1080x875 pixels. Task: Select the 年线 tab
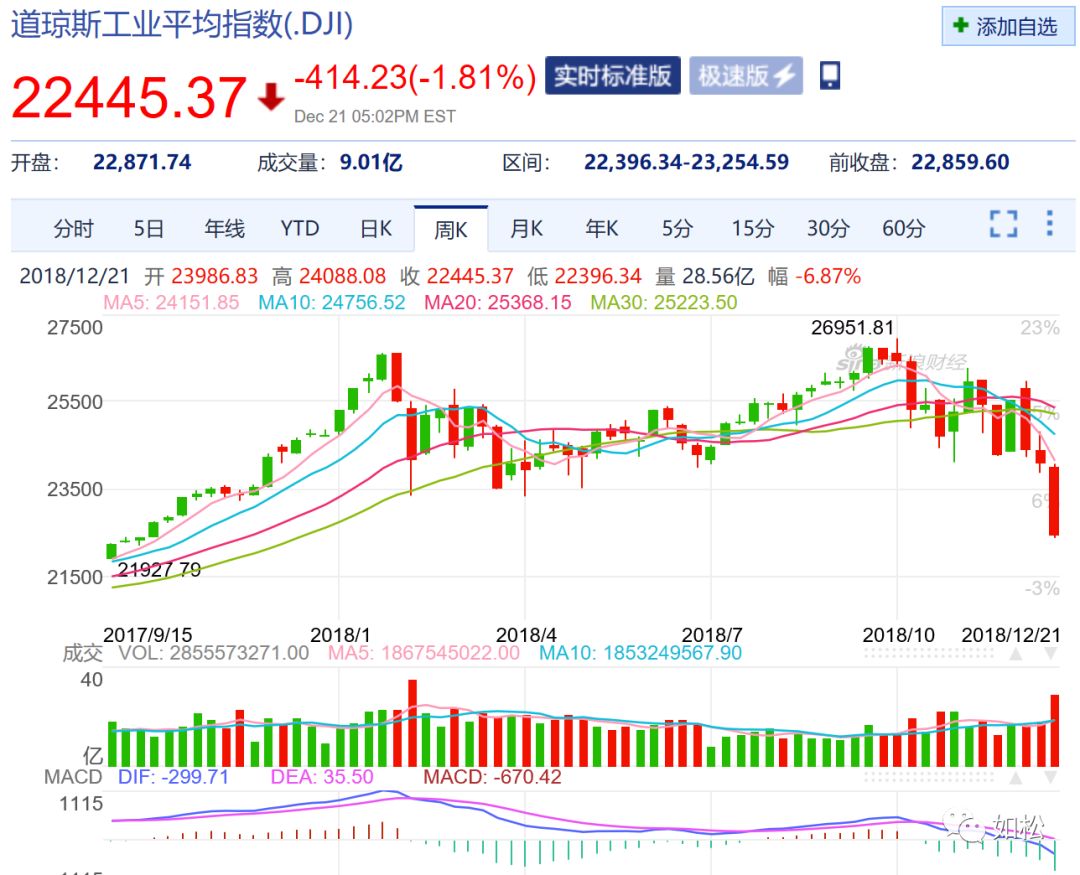224,228
